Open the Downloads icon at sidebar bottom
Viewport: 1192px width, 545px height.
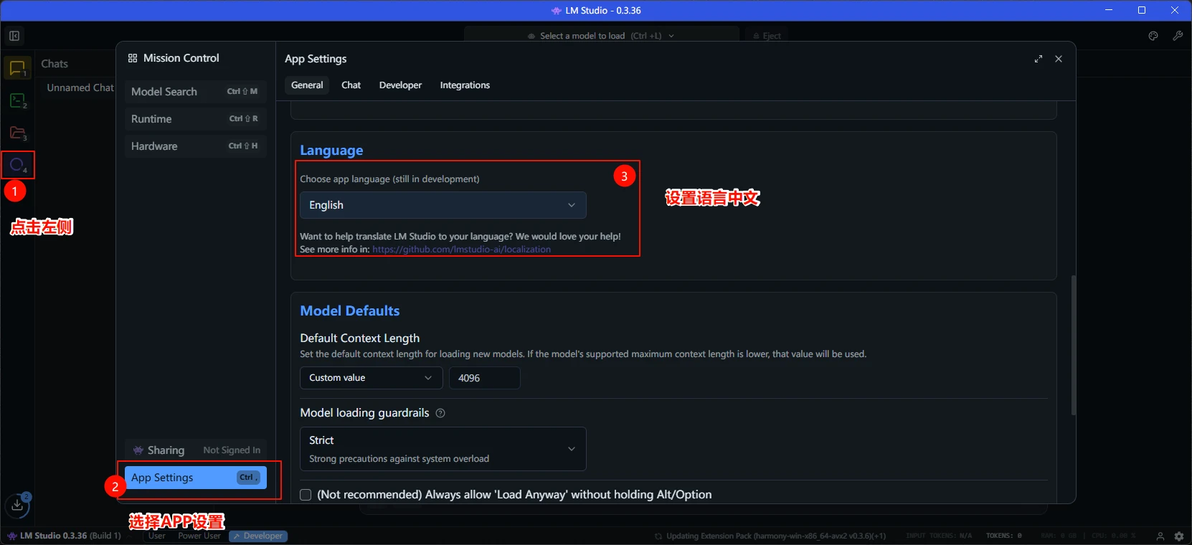pyautogui.click(x=17, y=506)
